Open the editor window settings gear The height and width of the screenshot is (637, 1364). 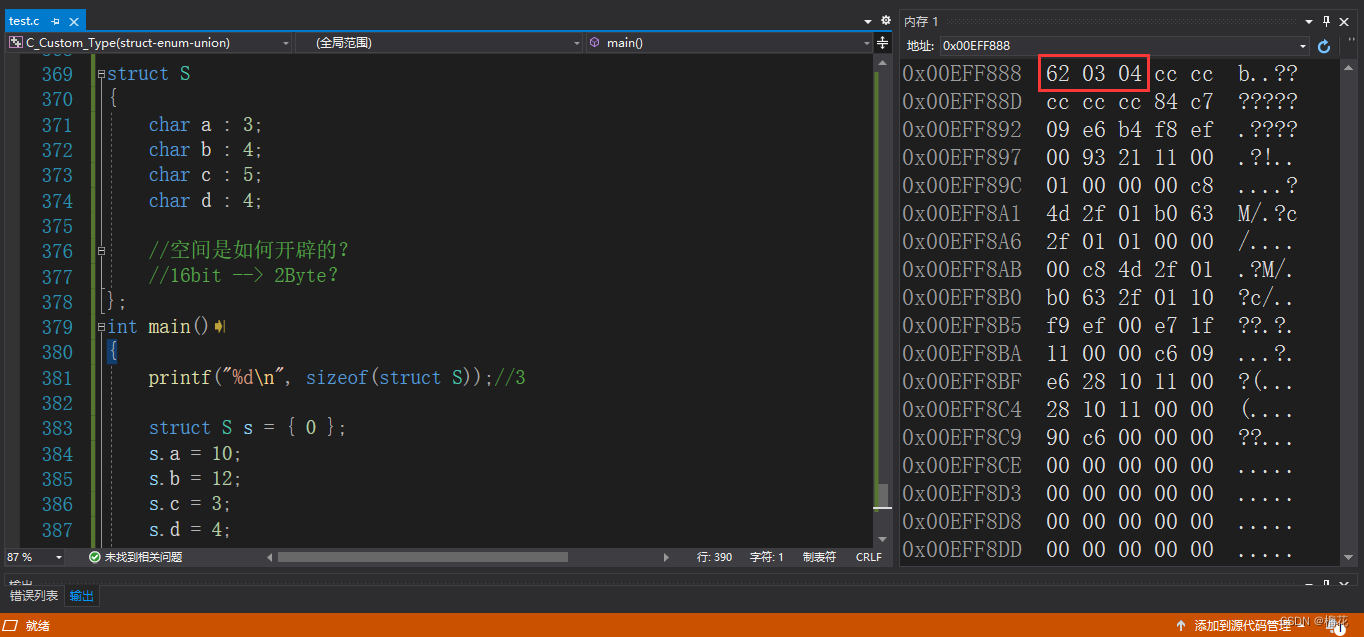pos(885,20)
